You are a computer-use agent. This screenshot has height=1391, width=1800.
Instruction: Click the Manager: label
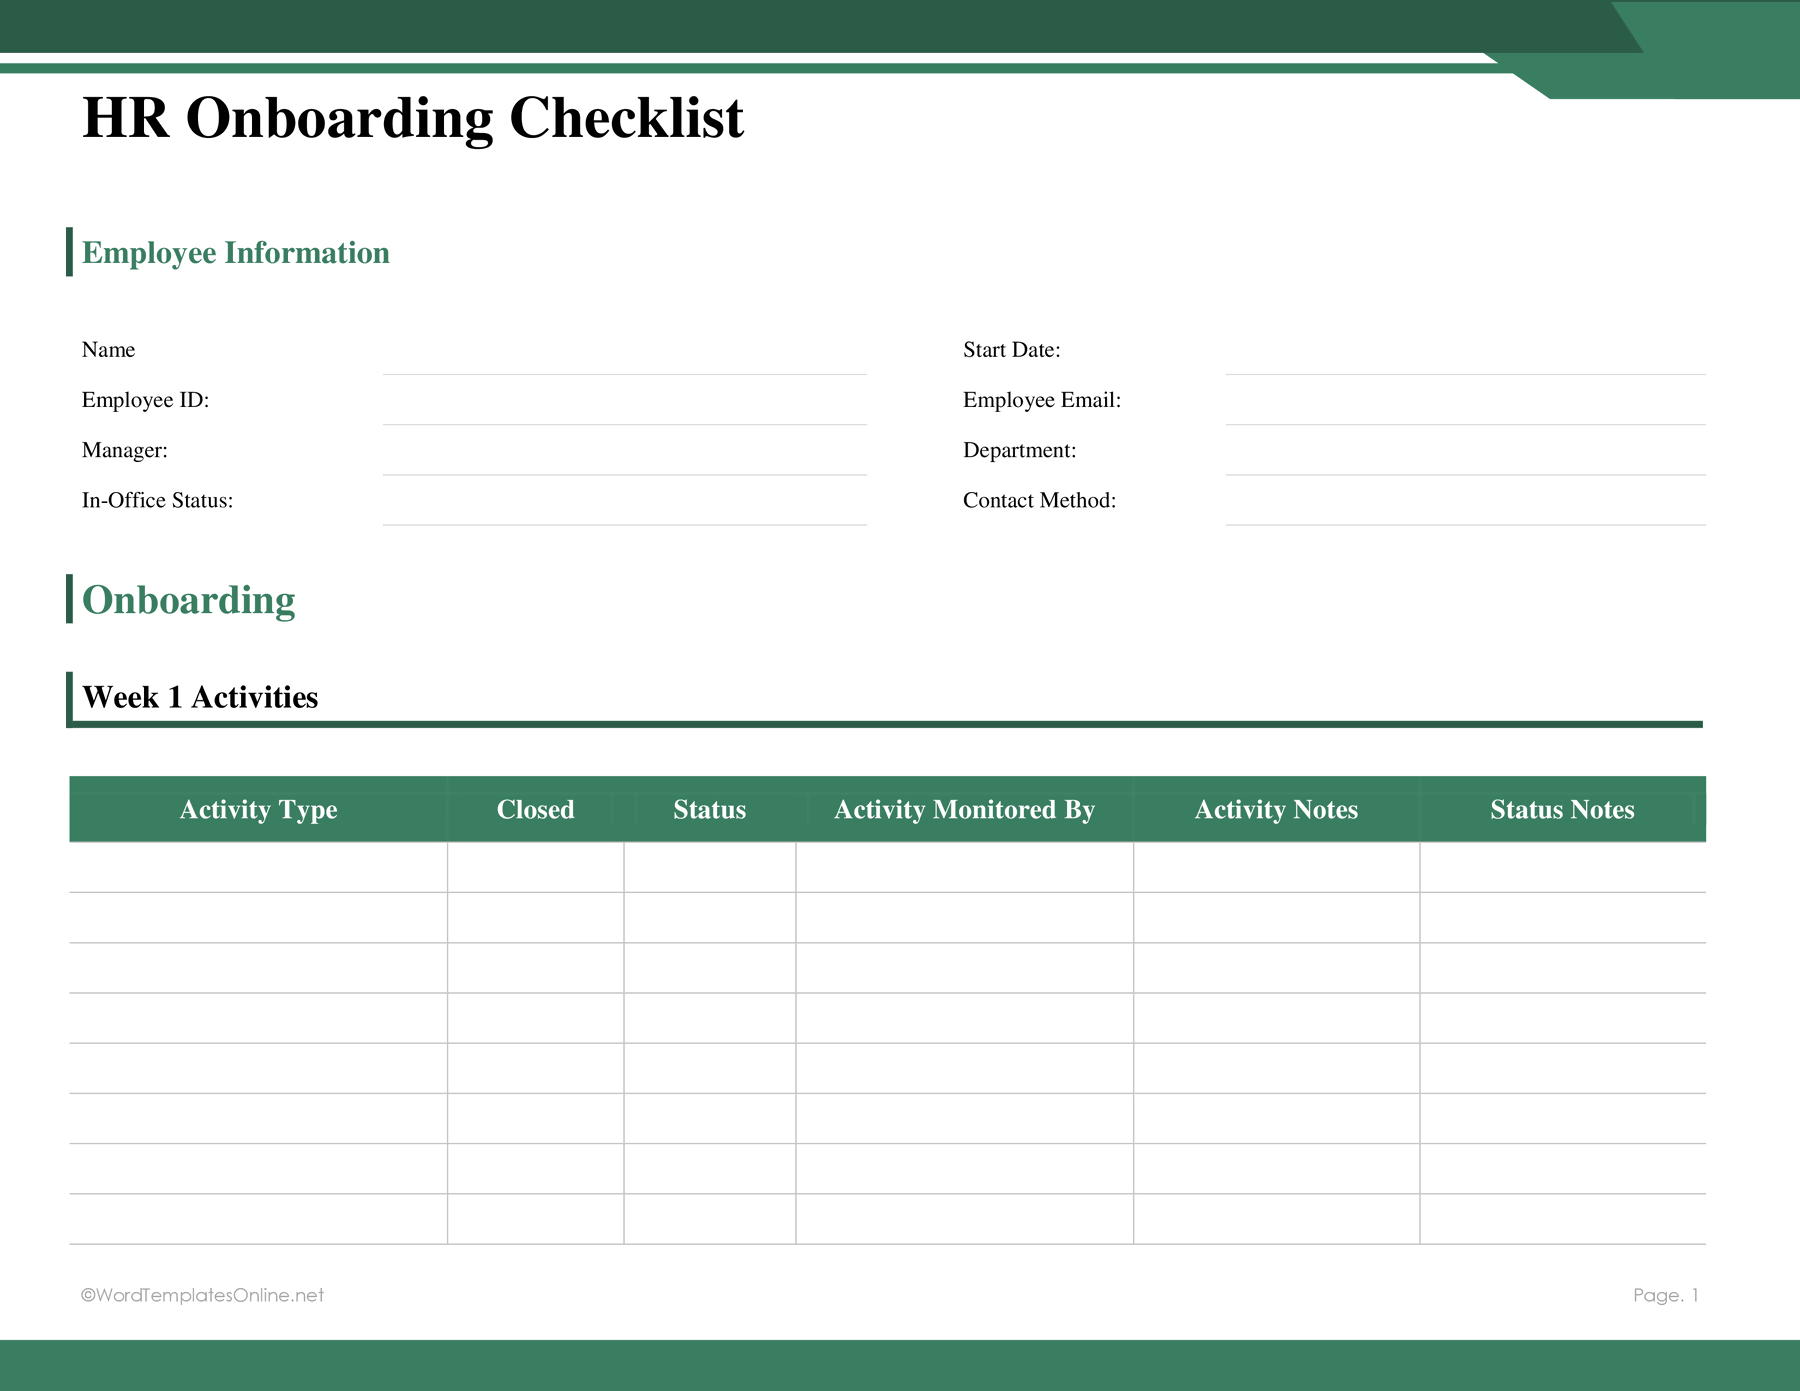pyautogui.click(x=125, y=450)
